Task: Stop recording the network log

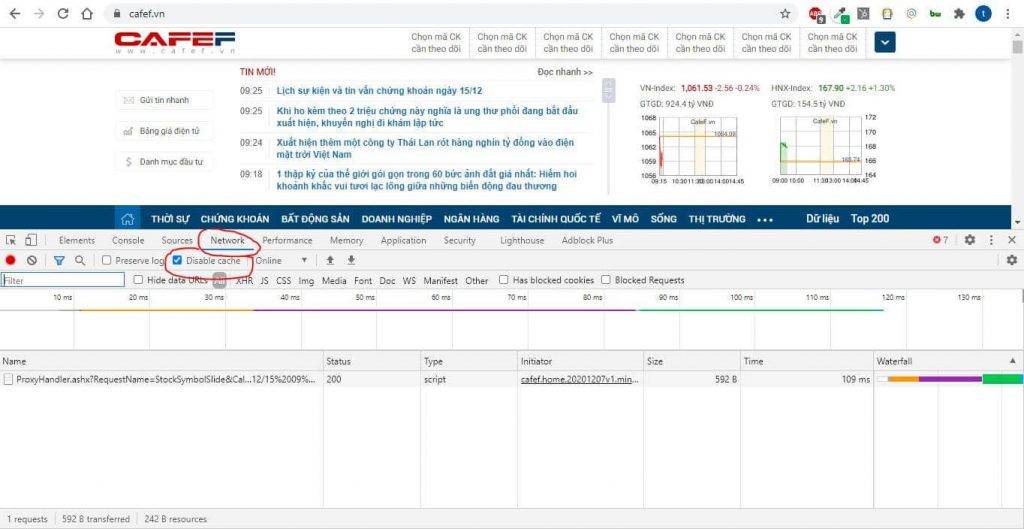Action: (x=10, y=261)
